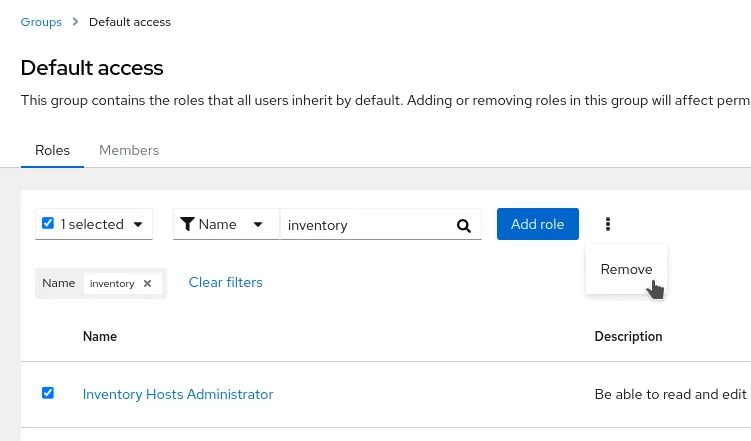
Task: Expand the 1 selected dropdown arrow
Action: 138,224
